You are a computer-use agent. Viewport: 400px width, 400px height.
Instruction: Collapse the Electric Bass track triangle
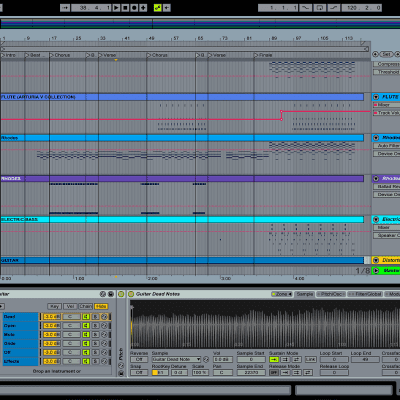pyautogui.click(x=376, y=219)
